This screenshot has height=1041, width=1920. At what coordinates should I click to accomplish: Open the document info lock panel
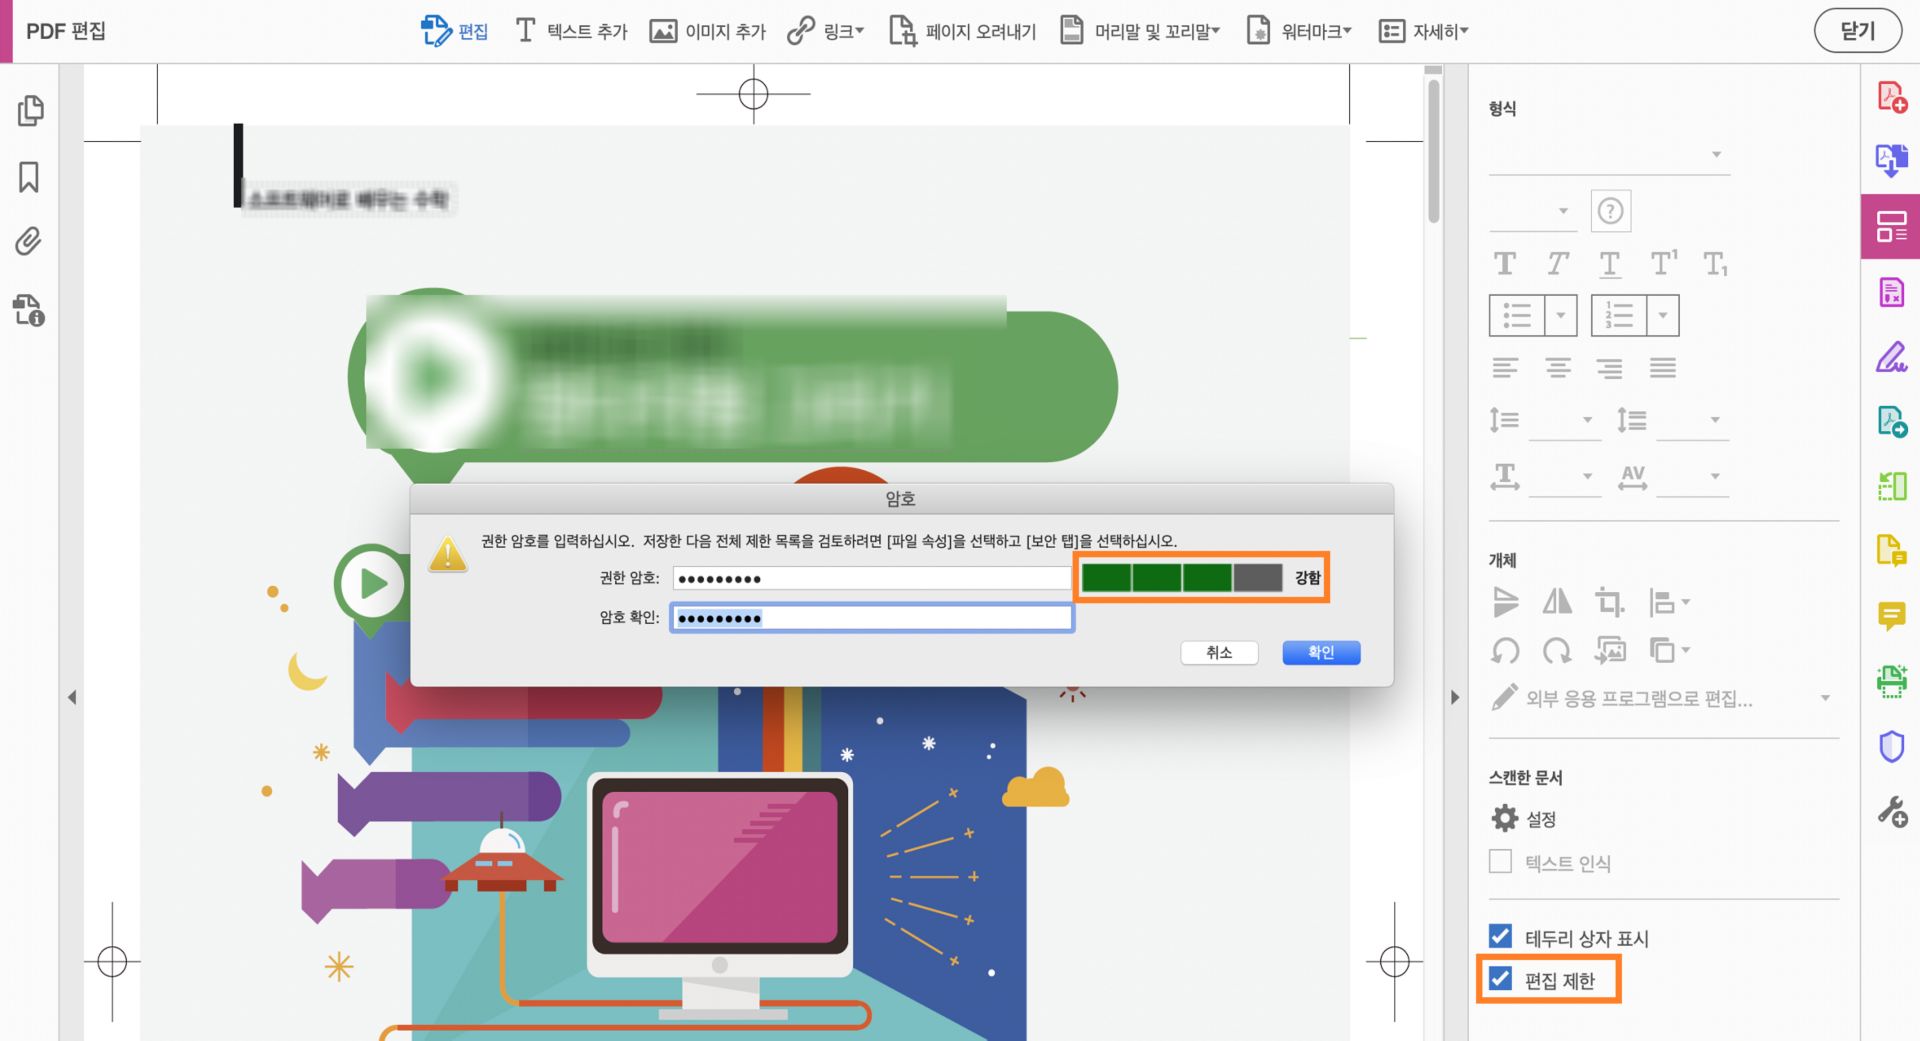29,310
